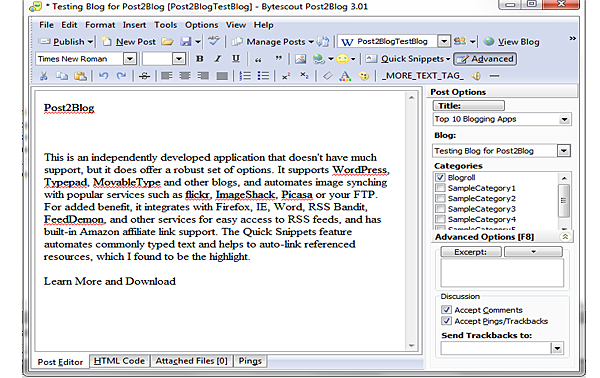
Task: Click the Underline formatting icon
Action: pos(236,59)
